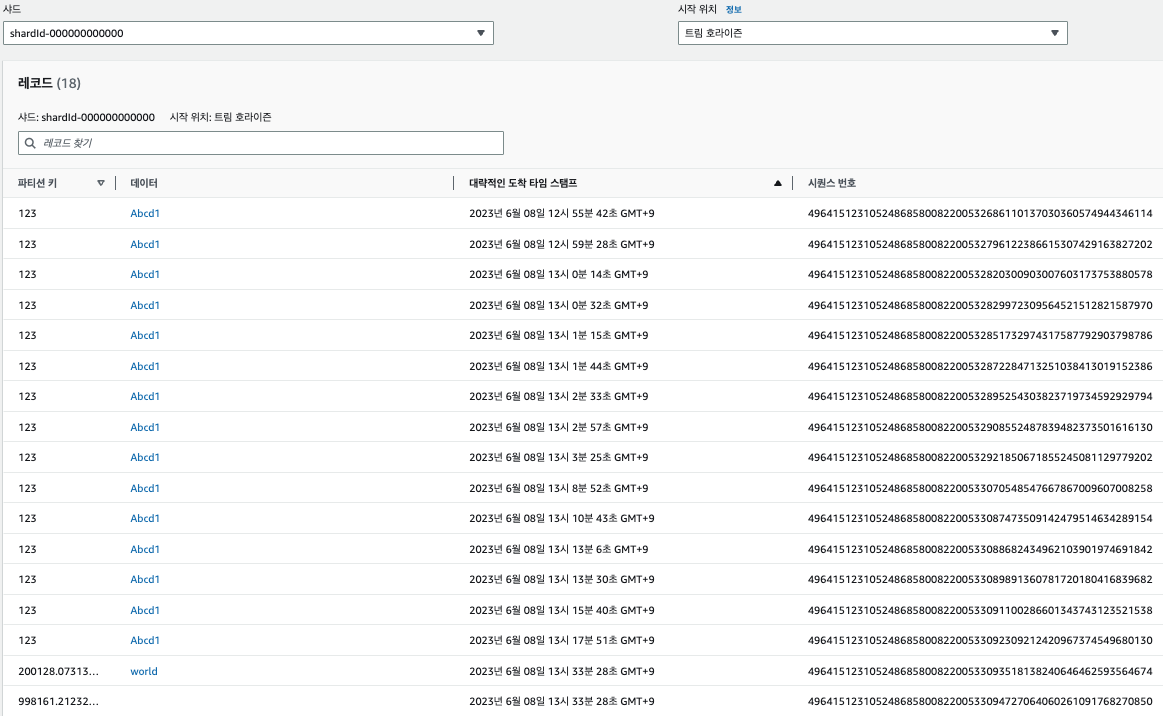The height and width of the screenshot is (716, 1163).
Task: Open Abcd1 data in the 13시 13분 6초 row
Action: (145, 549)
